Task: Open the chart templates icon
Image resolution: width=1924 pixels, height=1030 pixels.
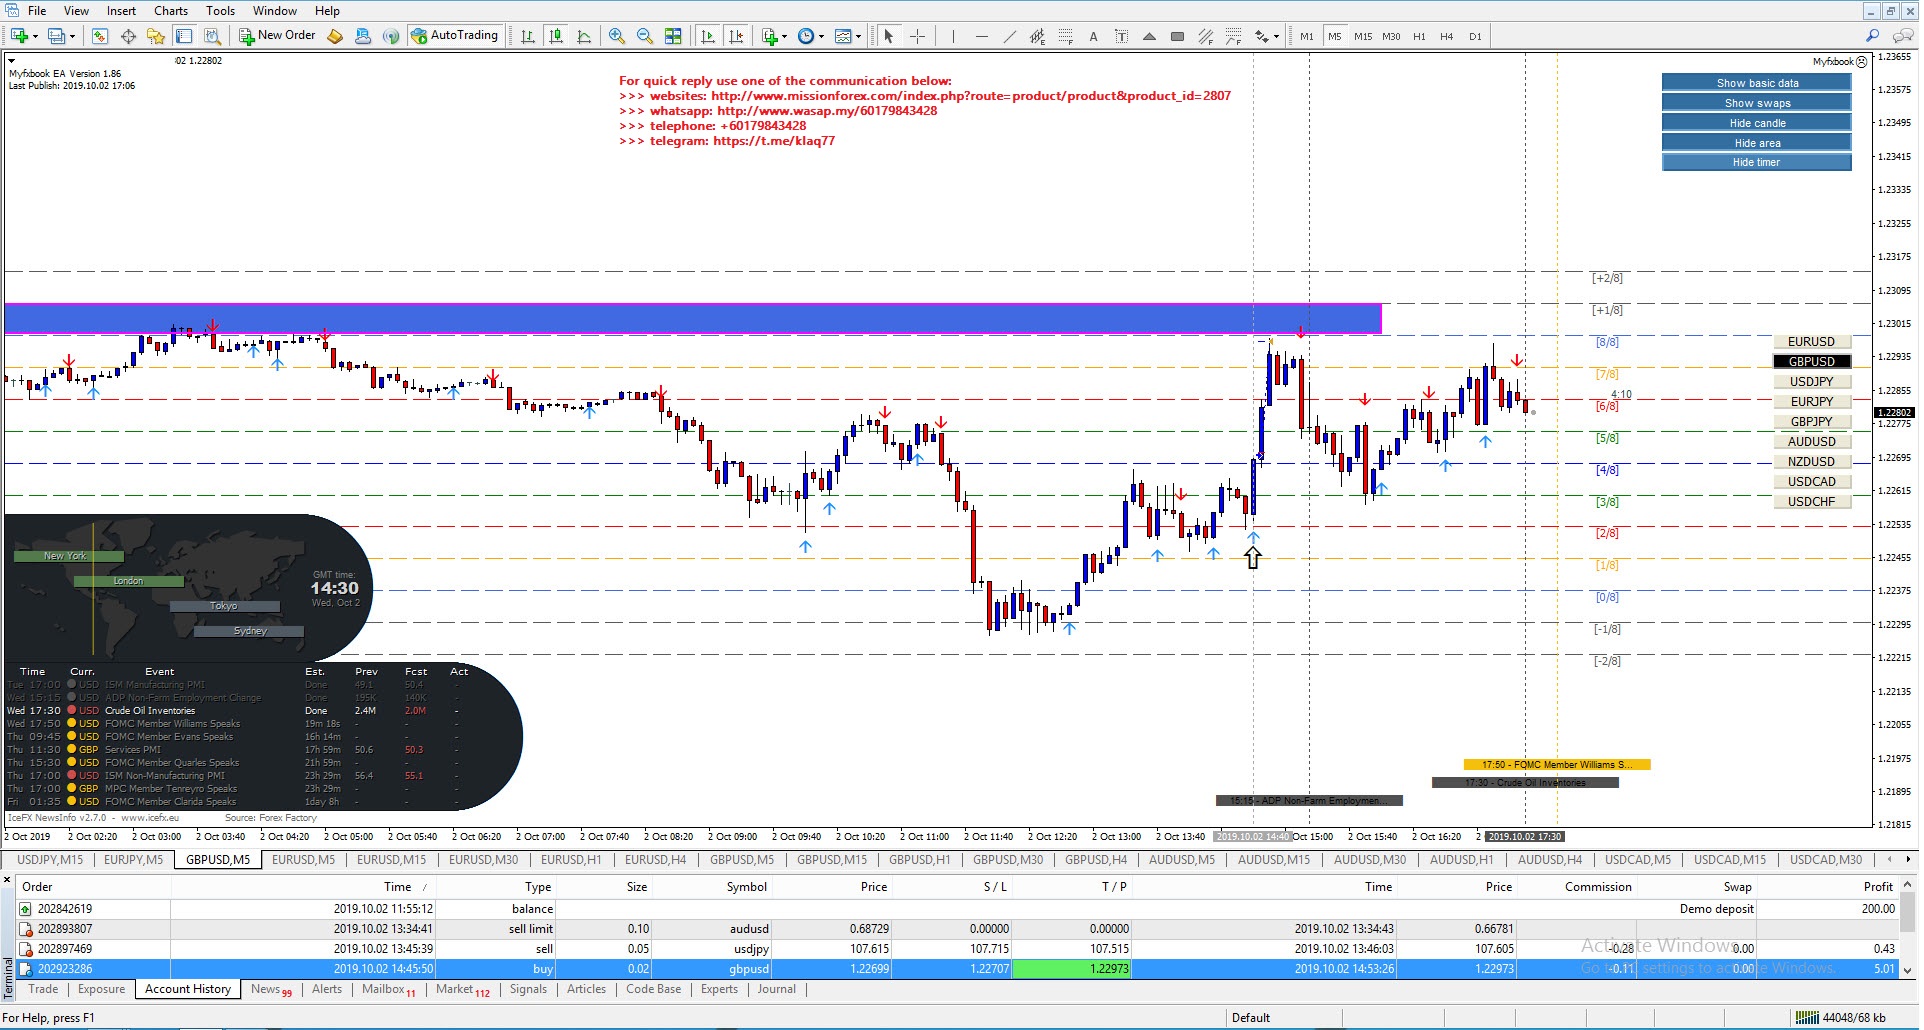Action: tap(843, 36)
